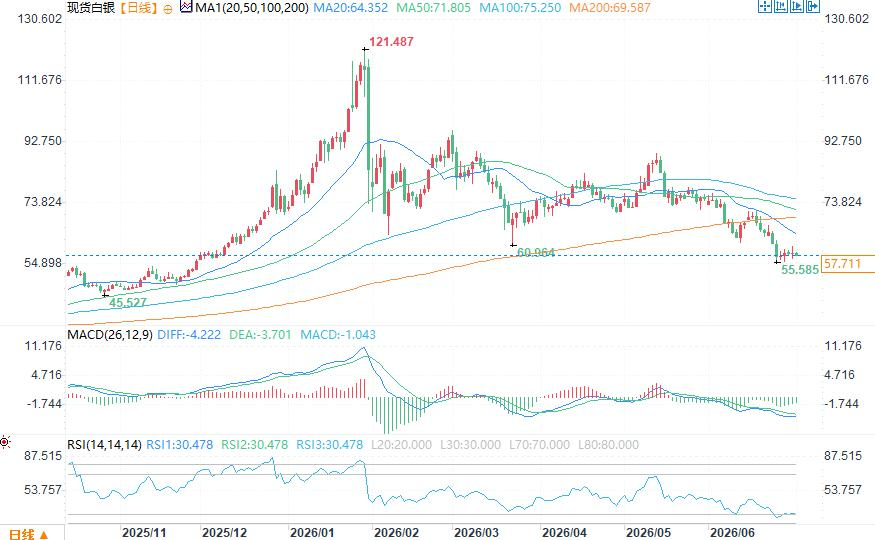Click the MA100:75.250 legend label

pyautogui.click(x=520, y=8)
